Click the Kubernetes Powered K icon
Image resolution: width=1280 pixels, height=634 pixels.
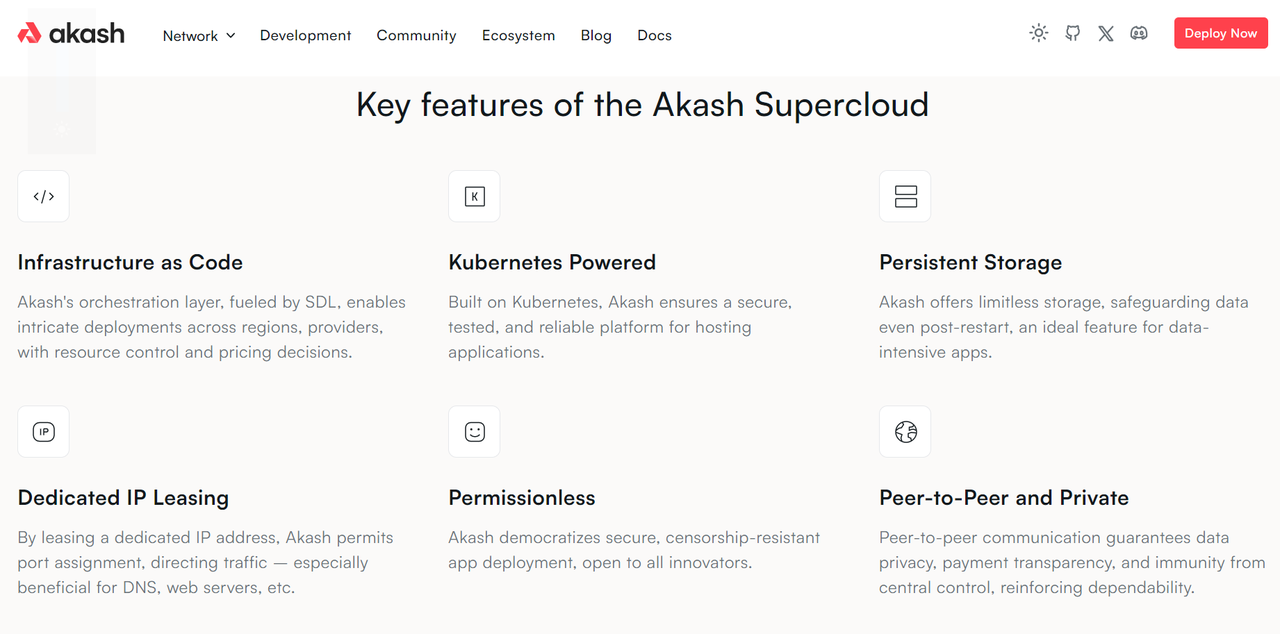click(475, 196)
